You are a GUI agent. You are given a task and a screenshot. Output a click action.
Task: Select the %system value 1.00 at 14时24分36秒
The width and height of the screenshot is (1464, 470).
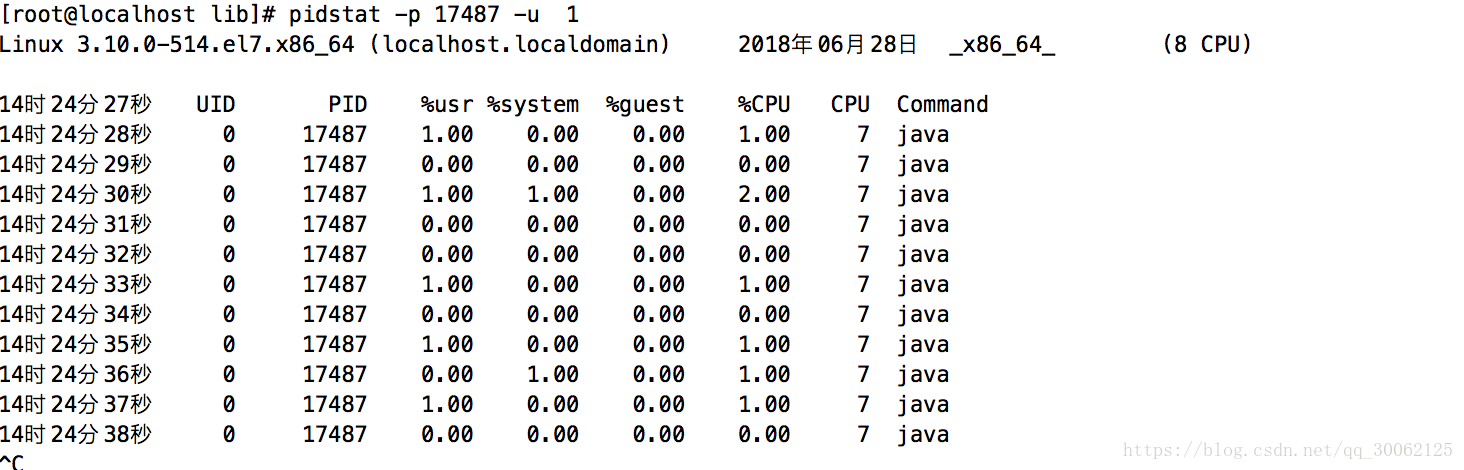tap(553, 375)
